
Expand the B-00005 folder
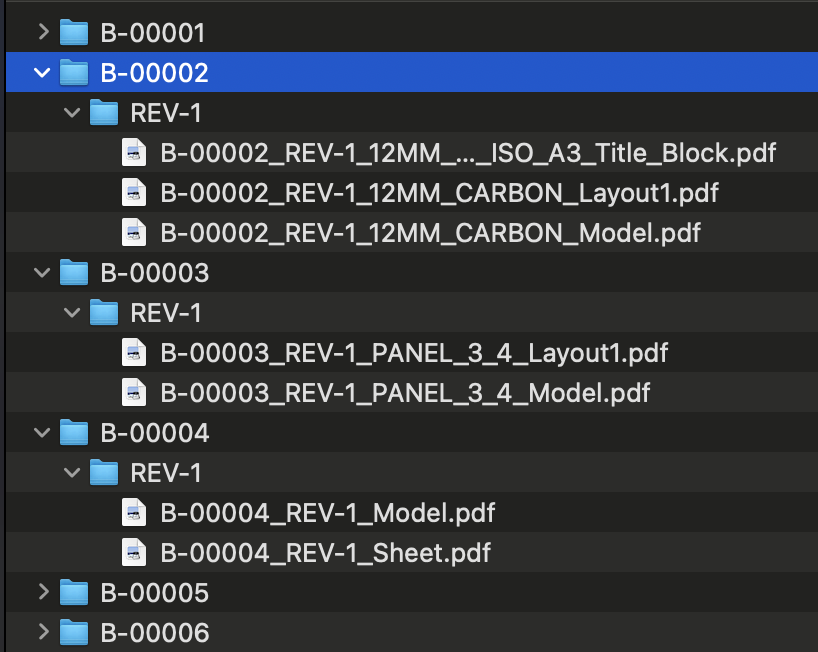click(x=42, y=592)
